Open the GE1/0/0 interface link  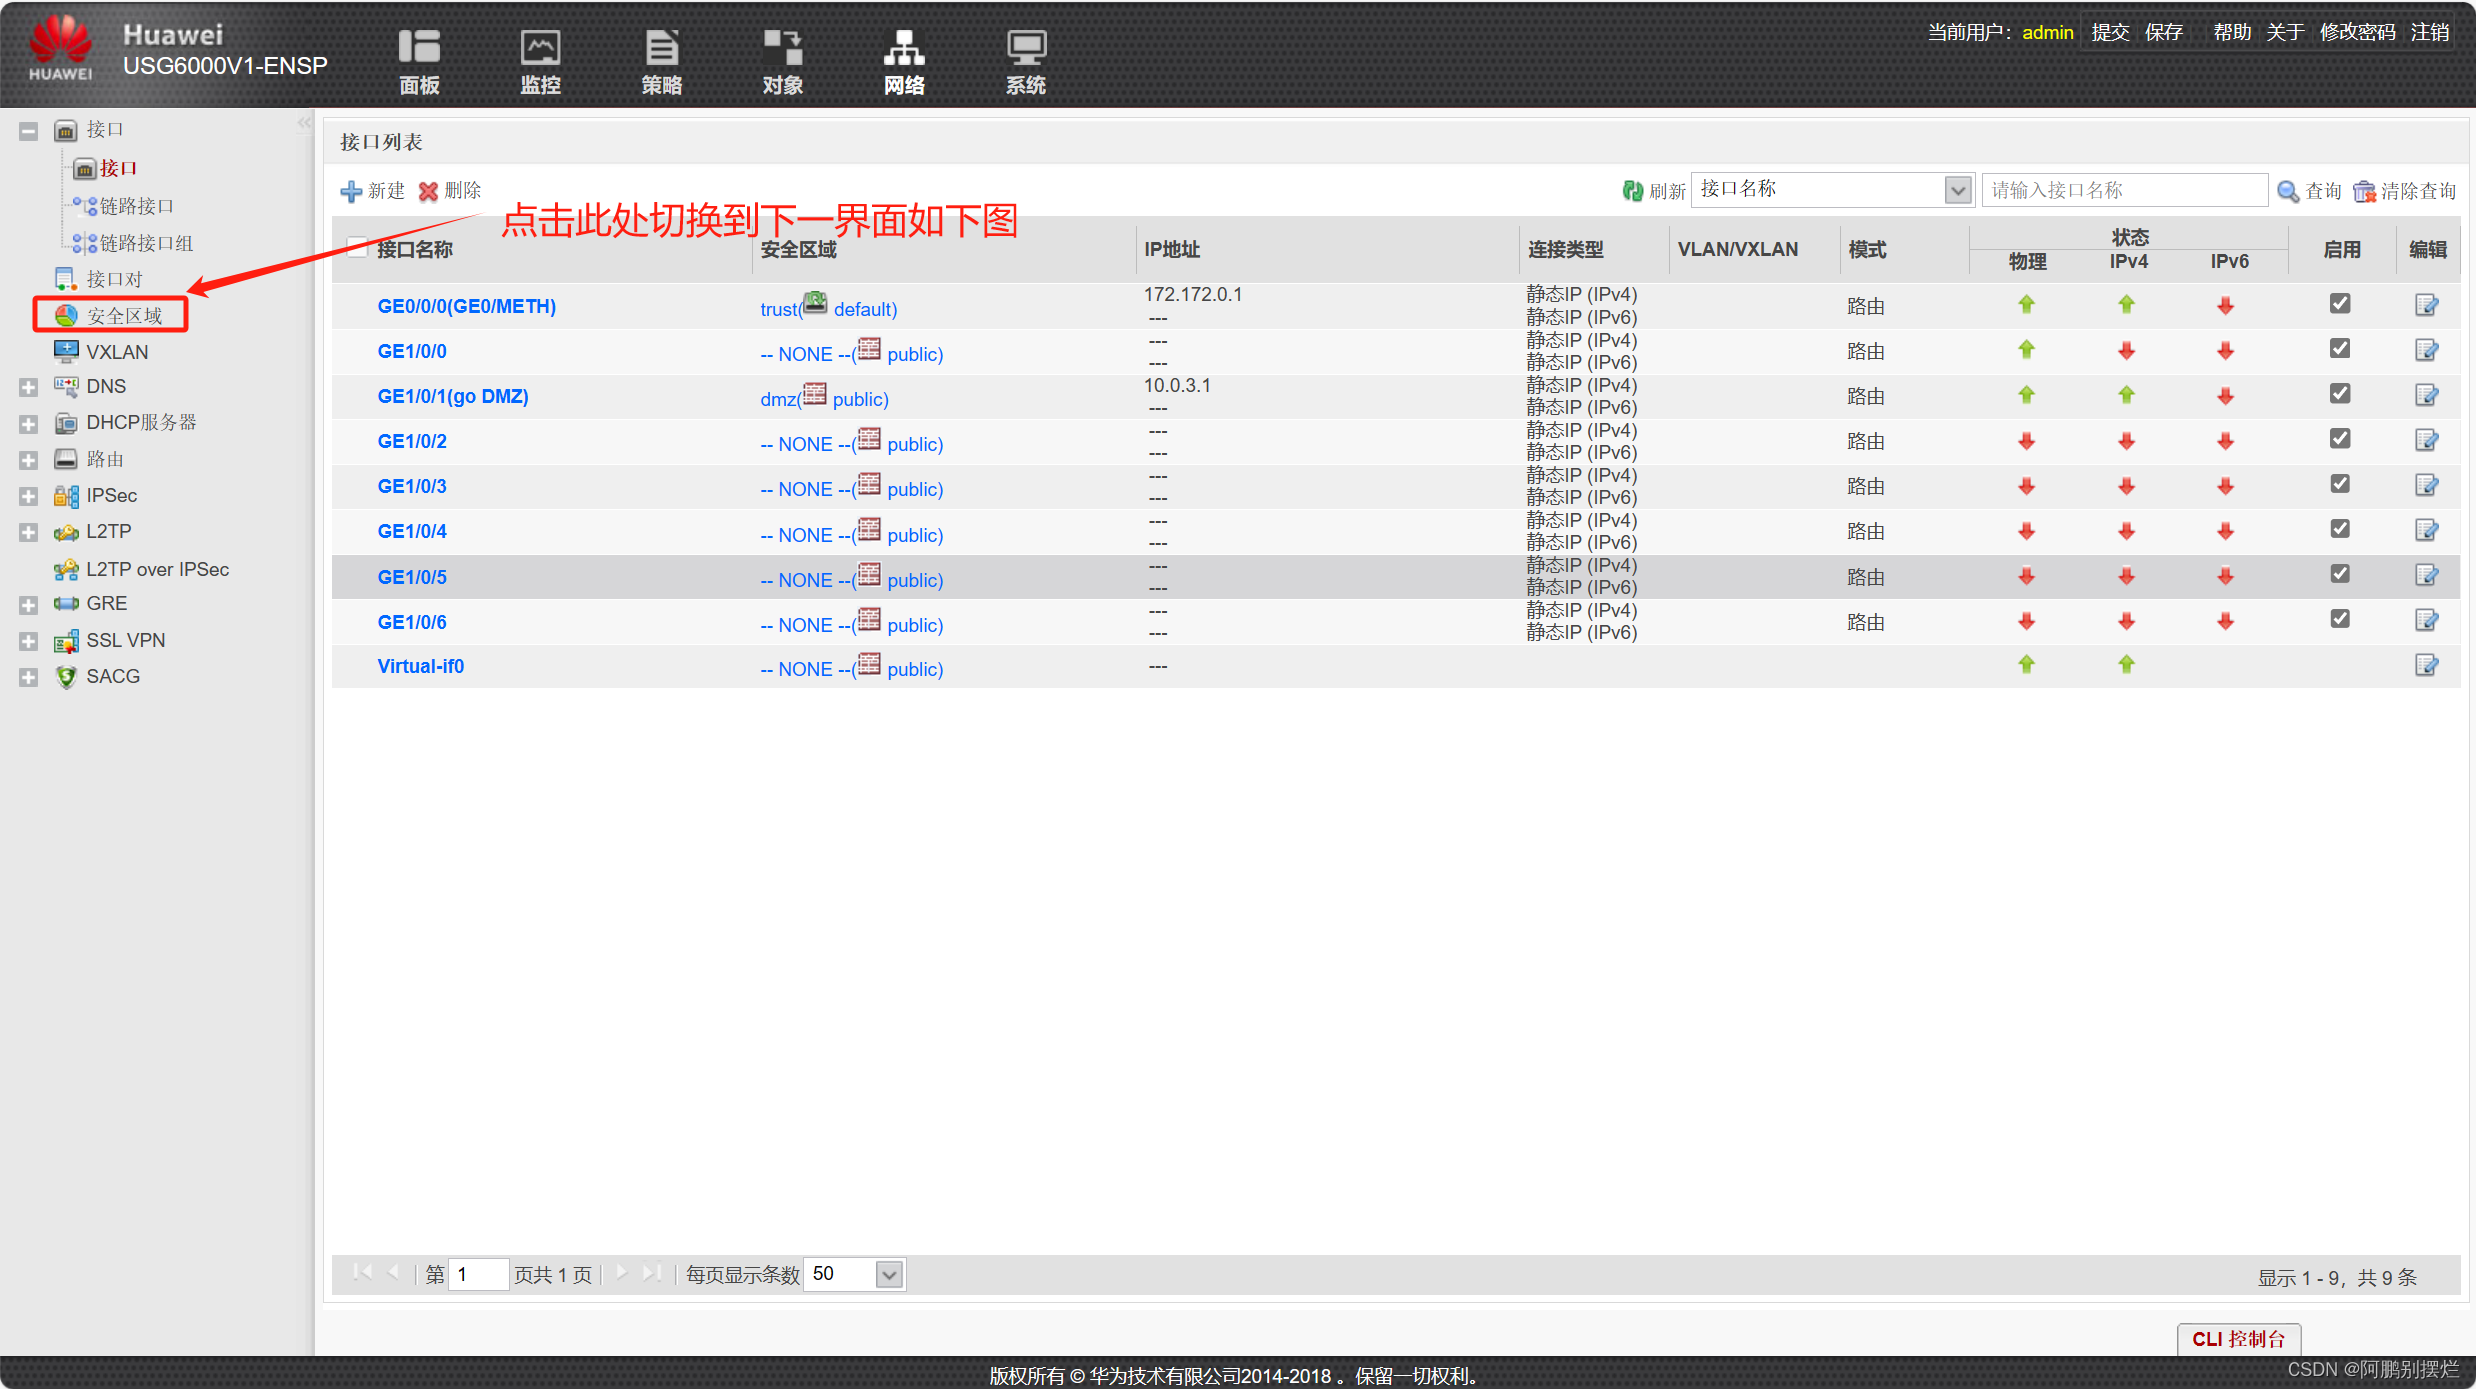click(412, 351)
